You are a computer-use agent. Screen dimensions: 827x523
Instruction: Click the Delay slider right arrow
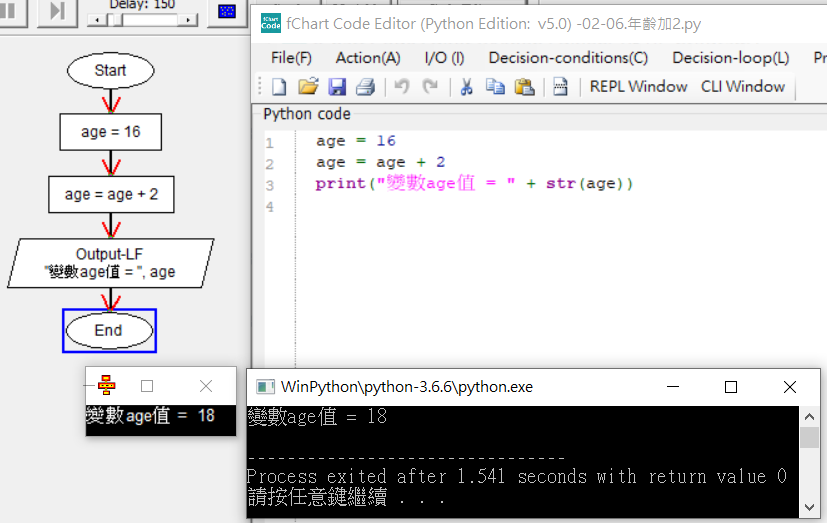188,20
